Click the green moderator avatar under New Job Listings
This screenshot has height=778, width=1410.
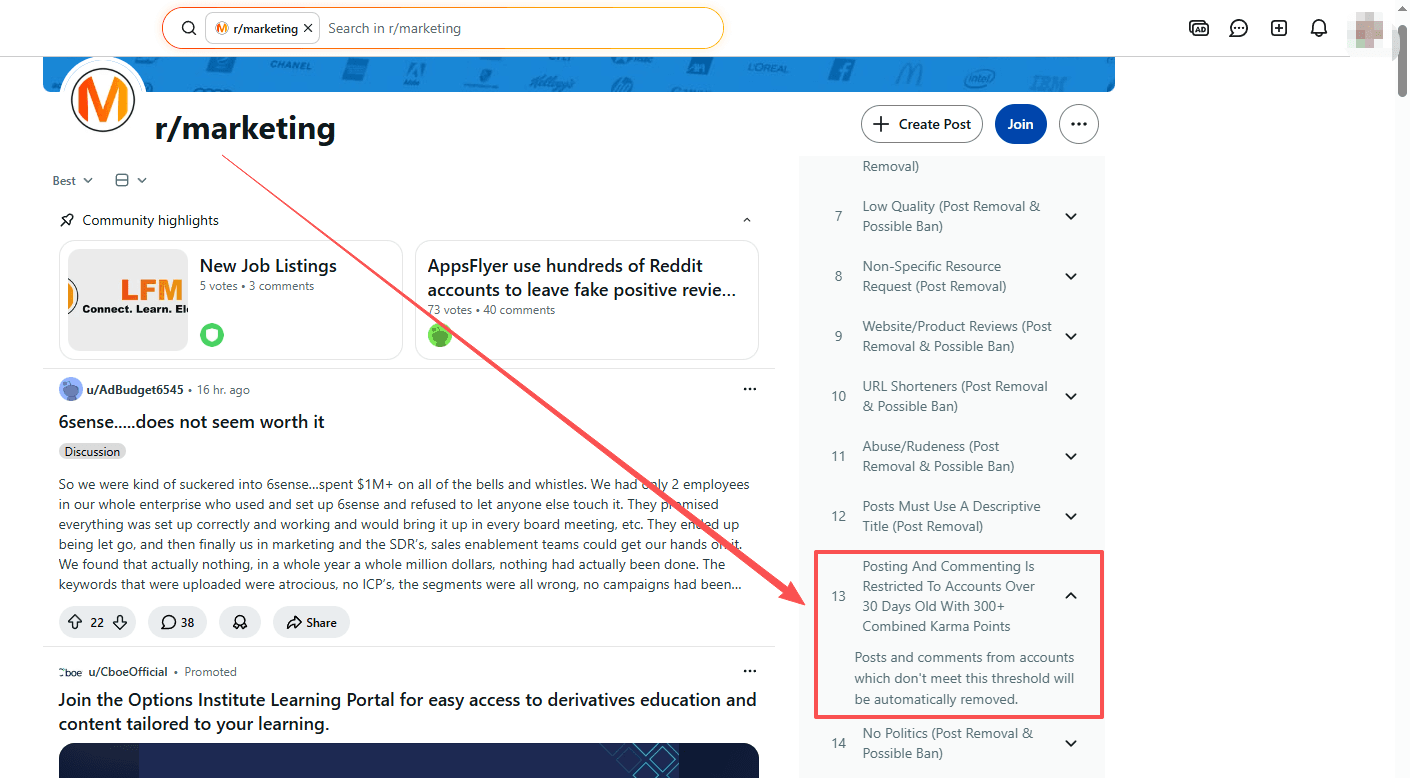coord(212,334)
